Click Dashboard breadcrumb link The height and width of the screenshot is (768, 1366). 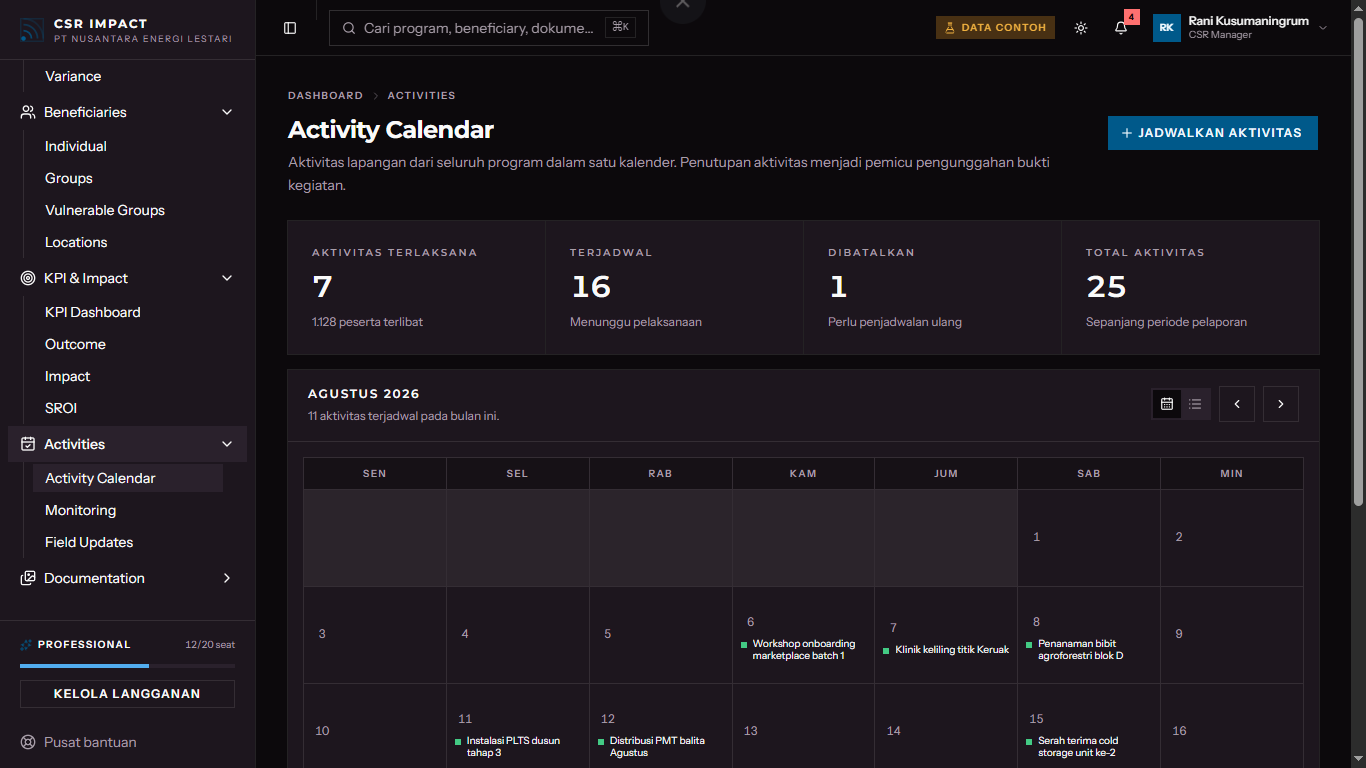click(325, 96)
